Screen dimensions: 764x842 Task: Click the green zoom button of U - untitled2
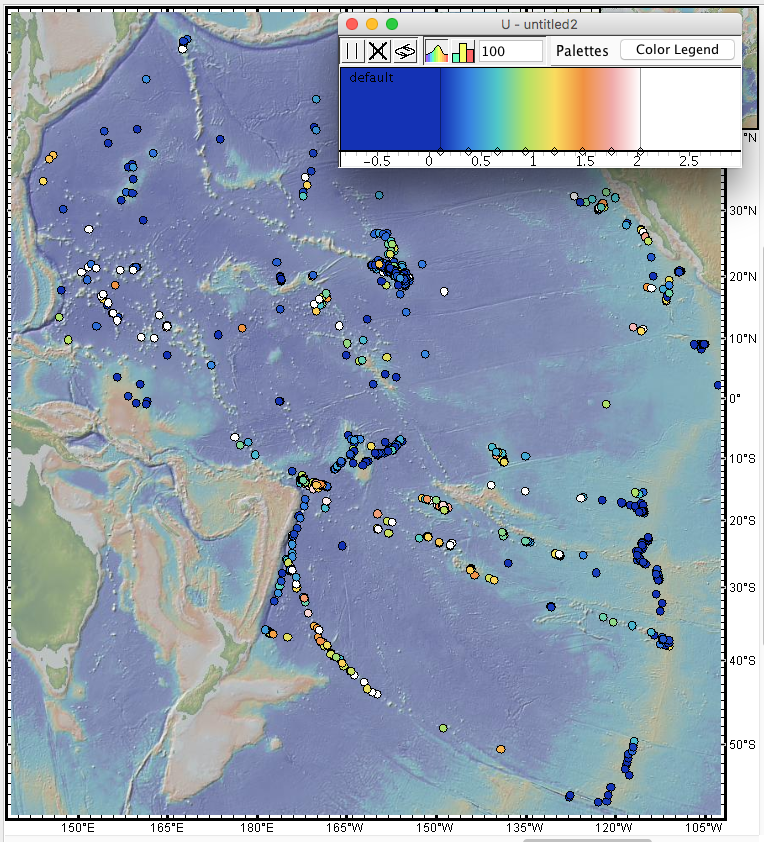(392, 24)
